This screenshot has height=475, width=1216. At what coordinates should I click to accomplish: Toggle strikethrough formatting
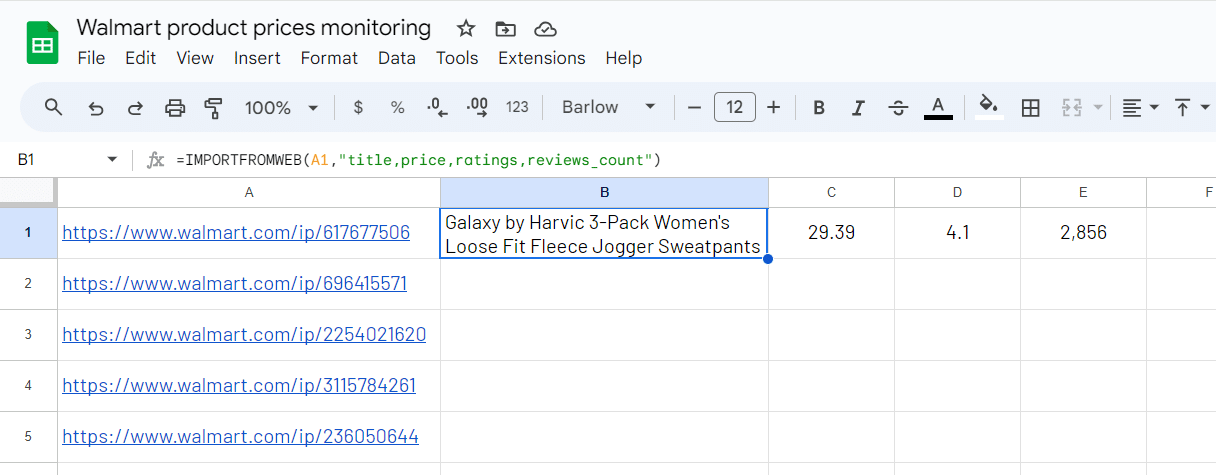[x=897, y=107]
